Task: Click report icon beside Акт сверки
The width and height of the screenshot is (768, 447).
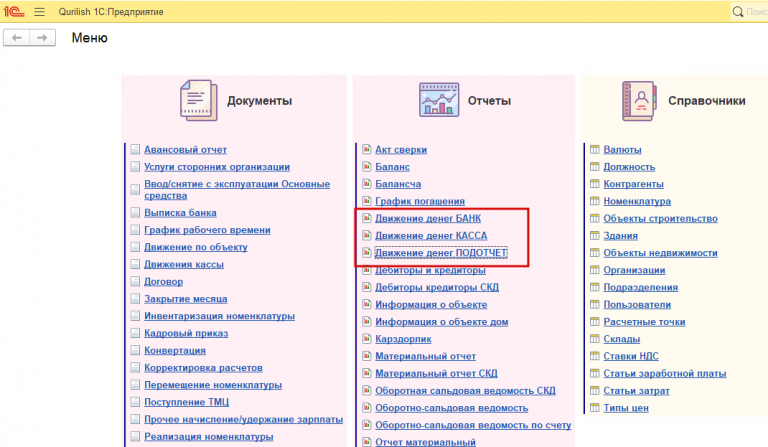Action: (366, 149)
